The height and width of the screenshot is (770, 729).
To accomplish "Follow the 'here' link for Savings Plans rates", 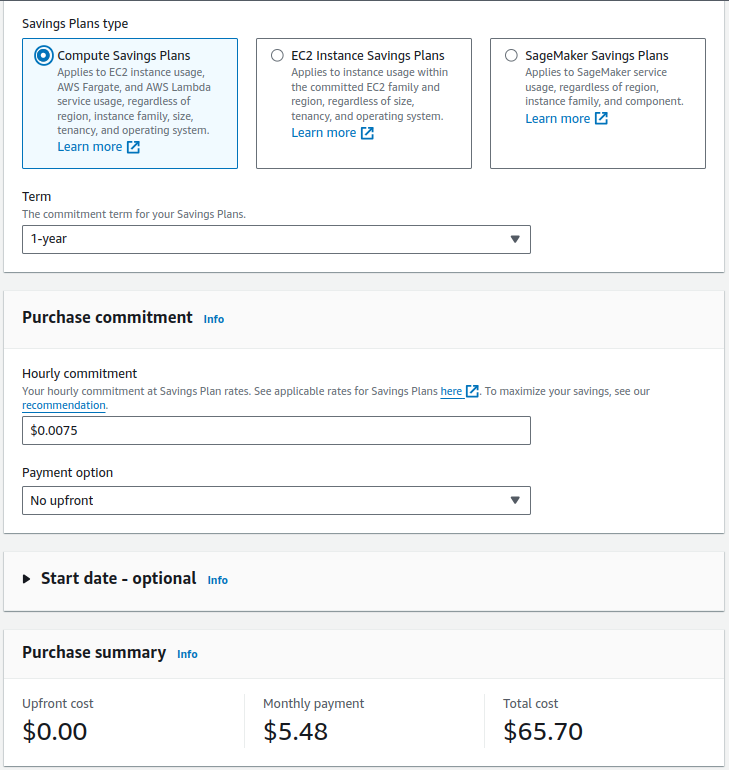I will point(451,391).
